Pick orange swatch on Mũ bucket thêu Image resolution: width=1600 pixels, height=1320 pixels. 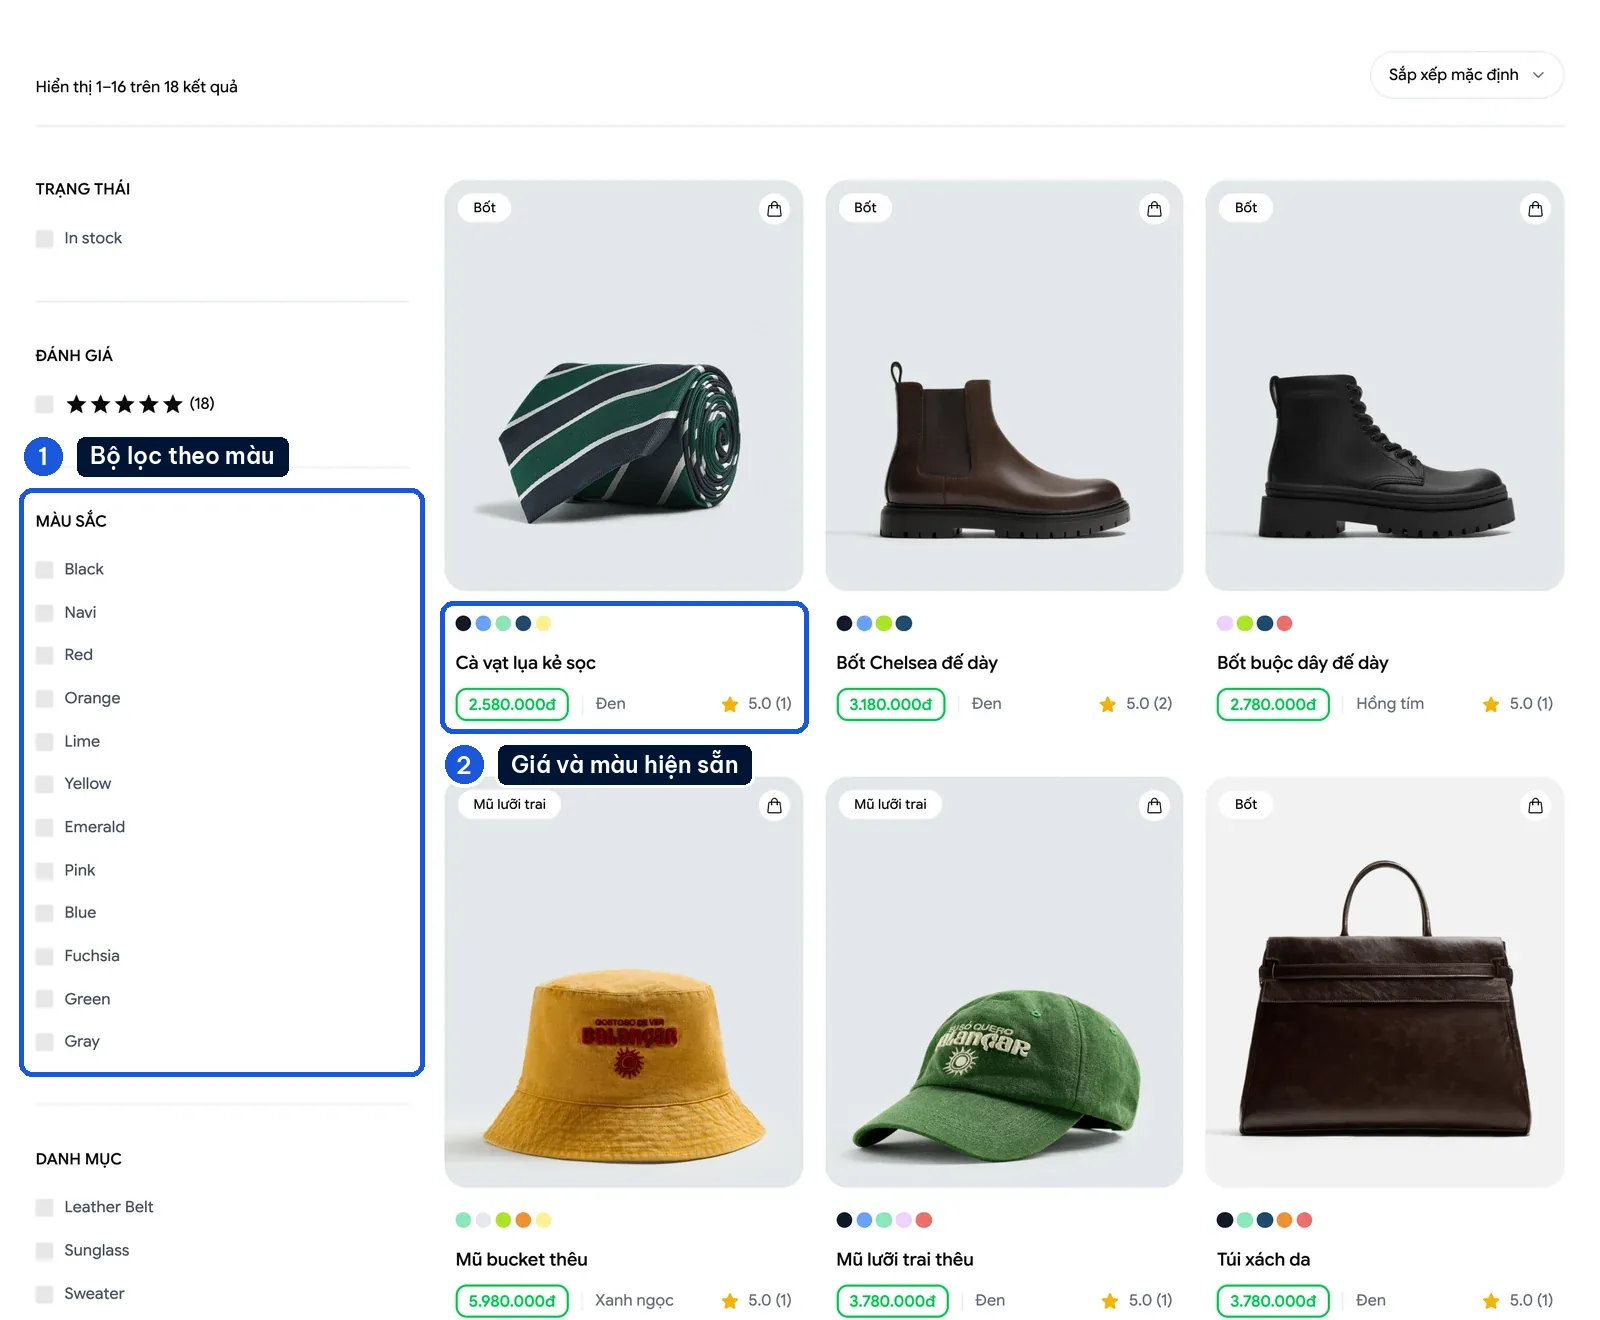tap(523, 1221)
